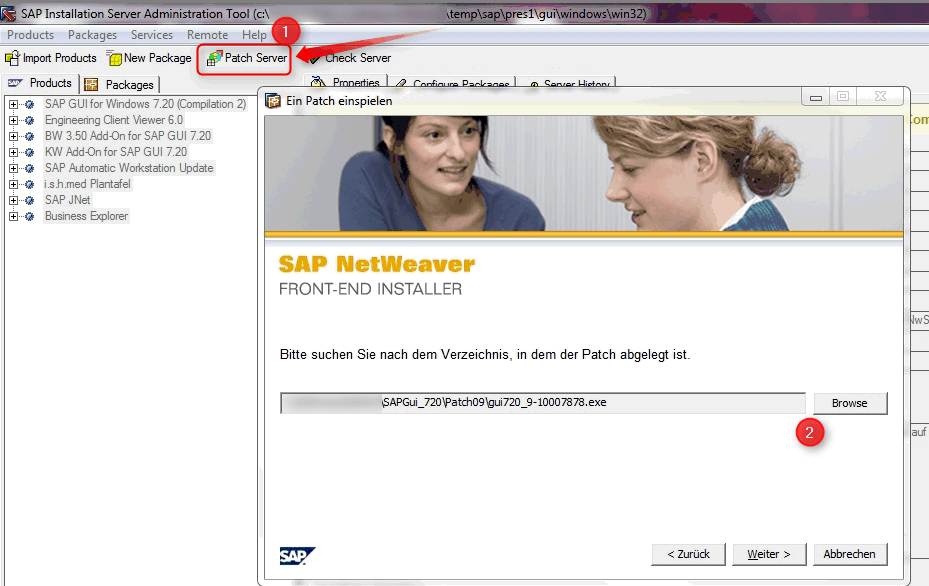Click the Check Server label
Viewport: 929px width, 586px height.
coord(358,58)
